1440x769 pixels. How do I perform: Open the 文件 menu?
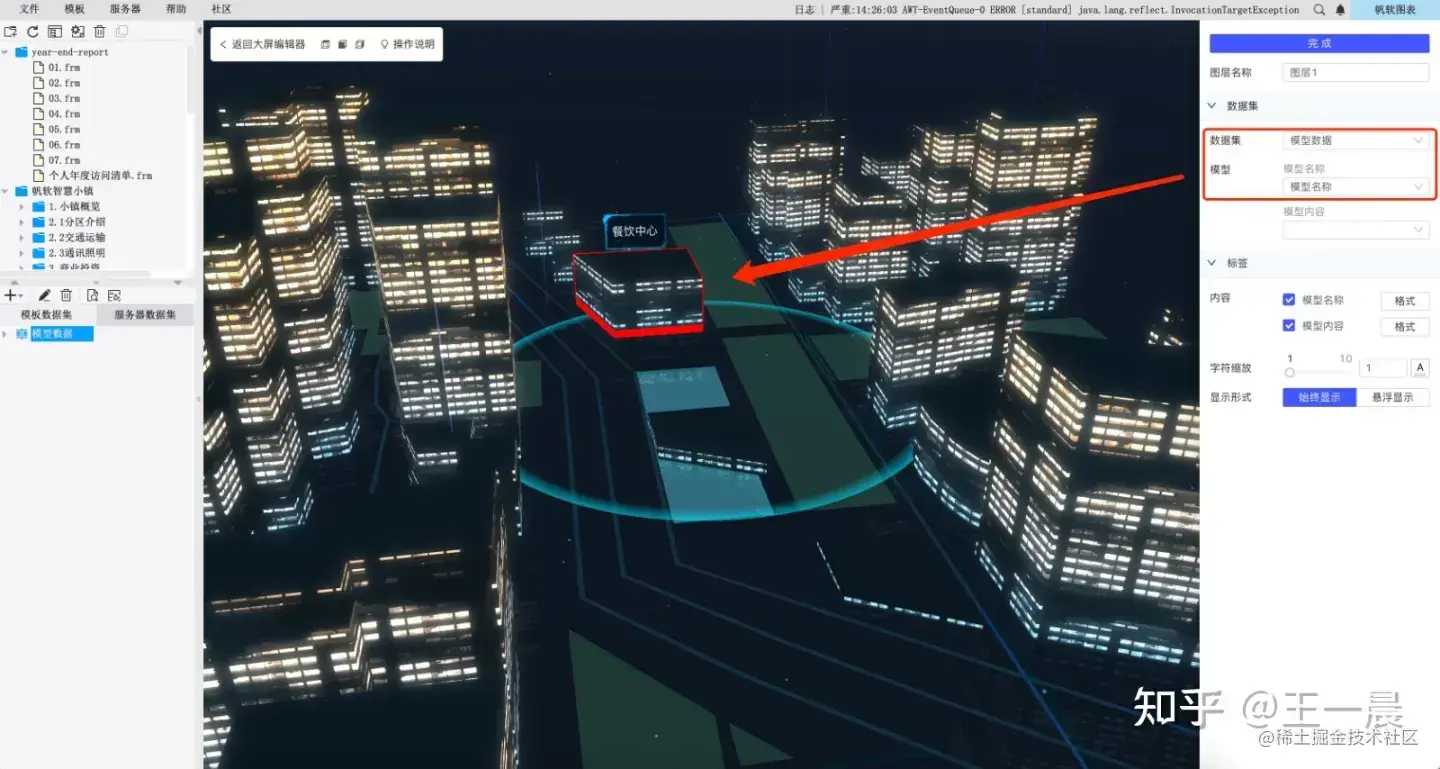(30, 9)
